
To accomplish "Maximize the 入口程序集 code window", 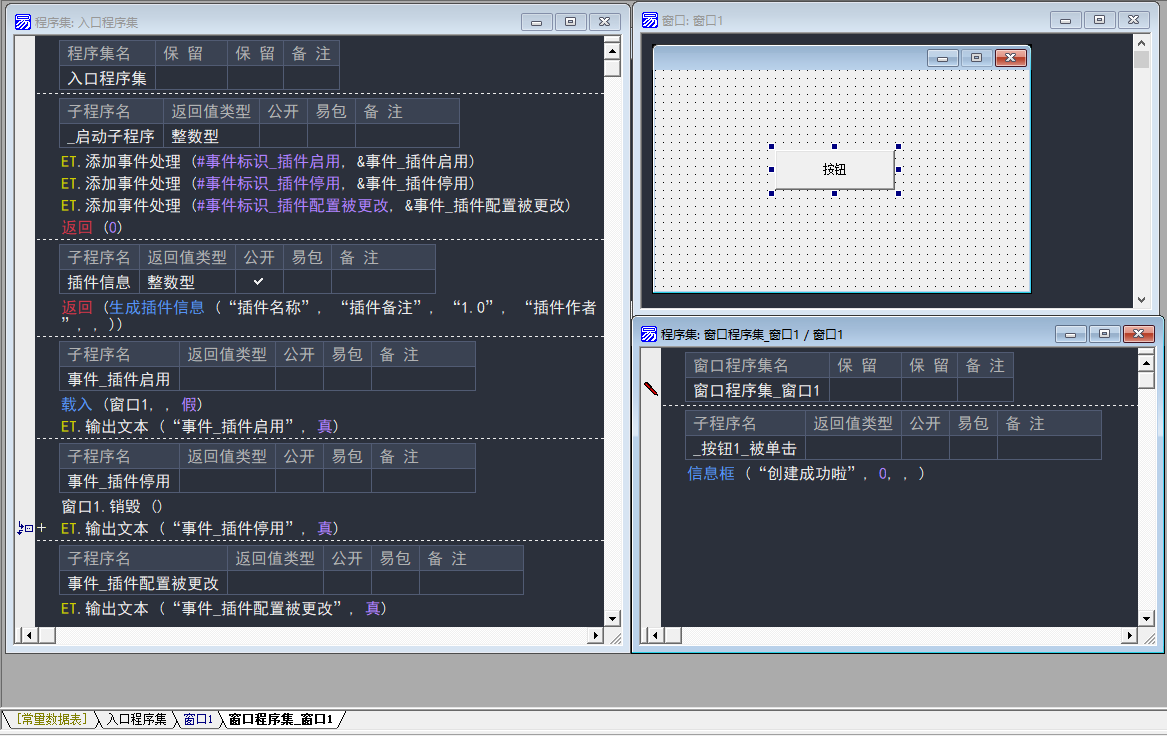I will (570, 21).
